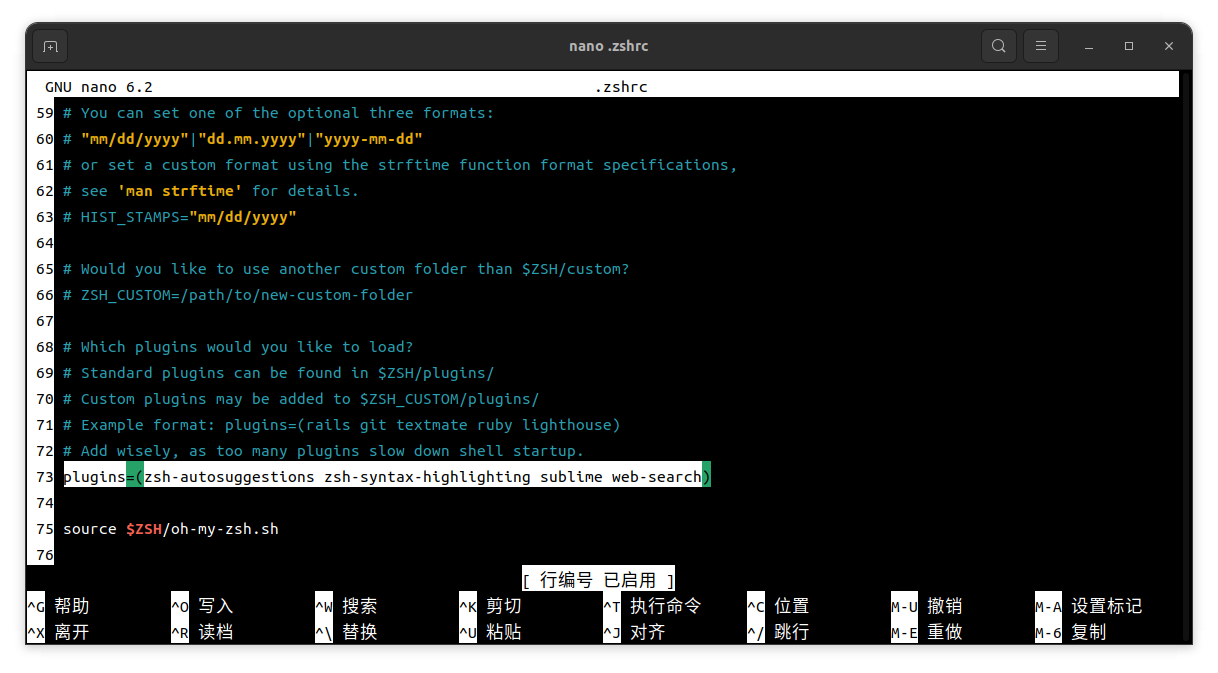
Task: Click the M-U 撤销 undo shortcut
Action: 927,606
